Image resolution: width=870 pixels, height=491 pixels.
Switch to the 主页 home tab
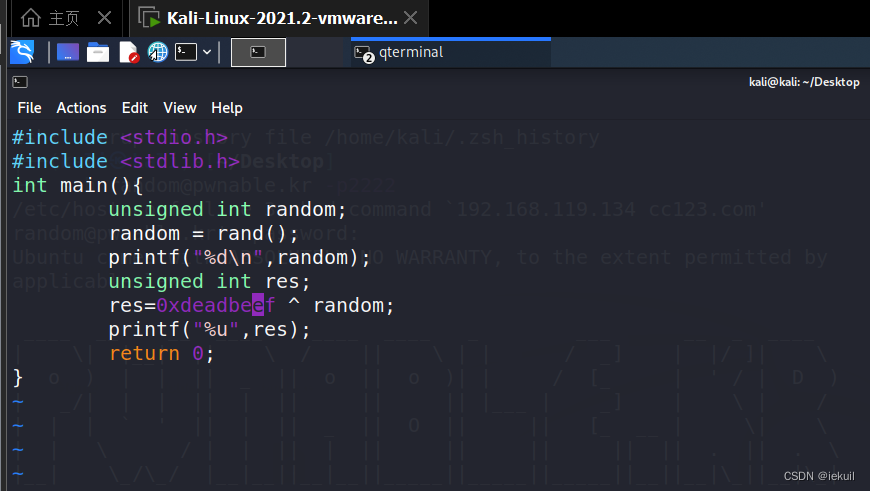(65, 18)
